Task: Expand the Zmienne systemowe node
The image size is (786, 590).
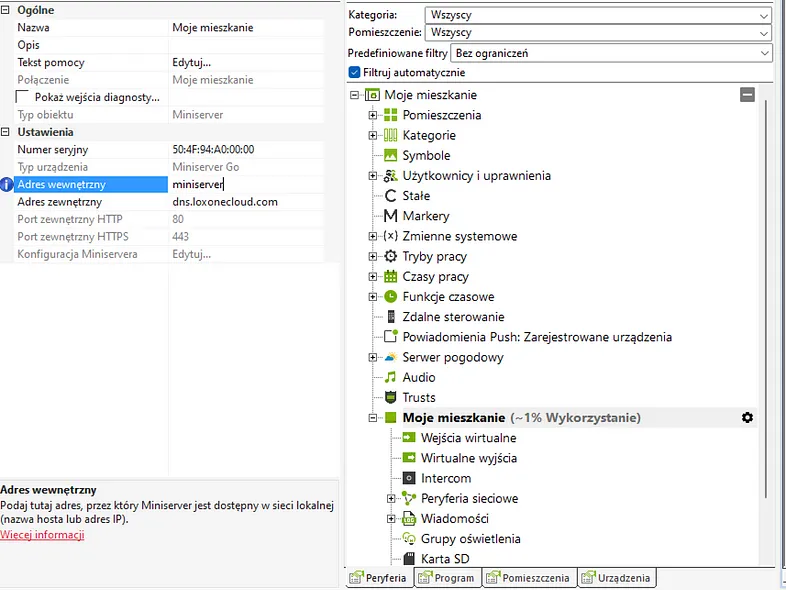Action: (372, 236)
